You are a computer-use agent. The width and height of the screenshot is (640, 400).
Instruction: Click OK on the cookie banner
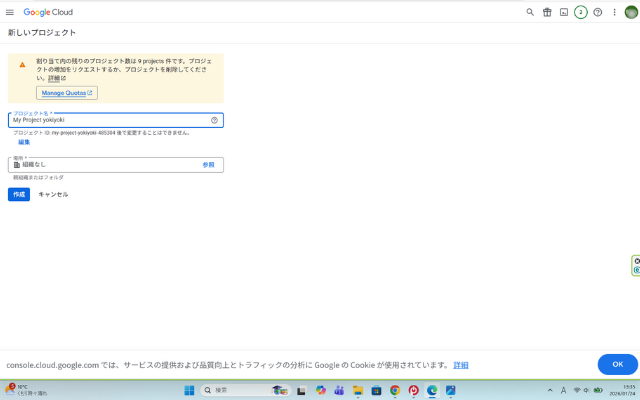pos(617,364)
